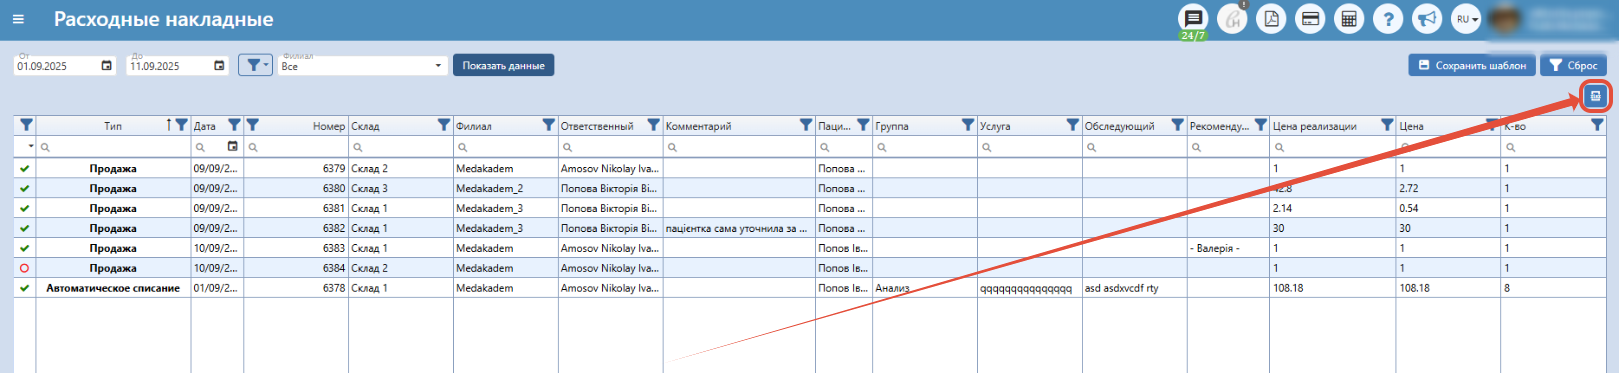Toggle status checkmark on invoice 6379 row
Screen dimensions: 1619x373
[25, 168]
